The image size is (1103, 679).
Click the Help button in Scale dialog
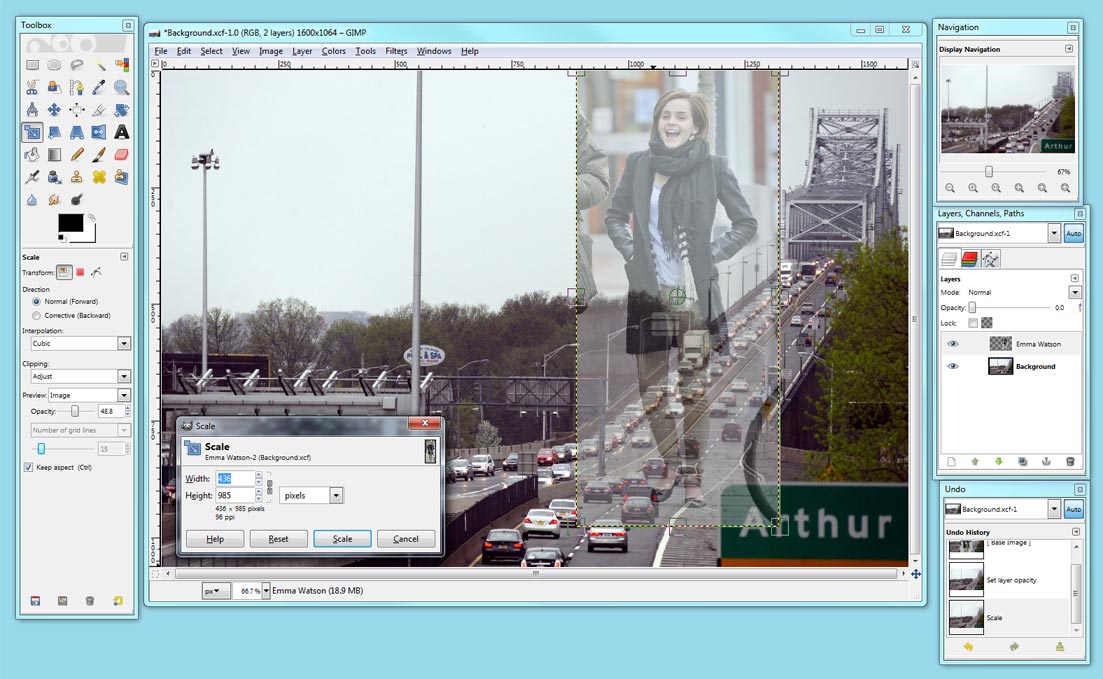[x=215, y=539]
